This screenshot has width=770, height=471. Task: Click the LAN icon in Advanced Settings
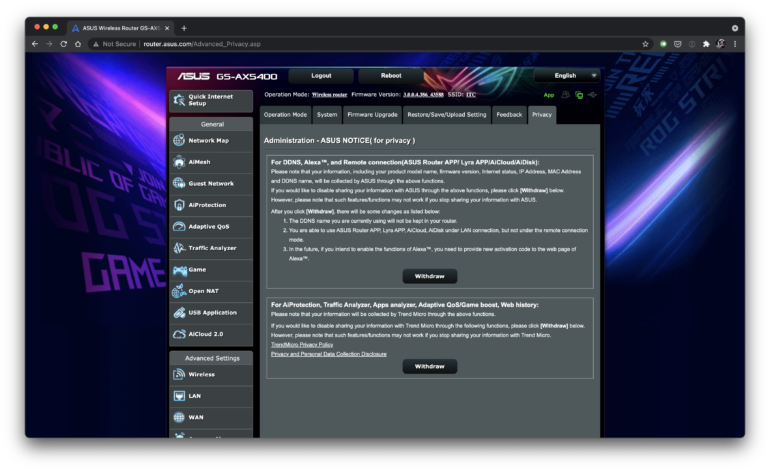click(179, 396)
